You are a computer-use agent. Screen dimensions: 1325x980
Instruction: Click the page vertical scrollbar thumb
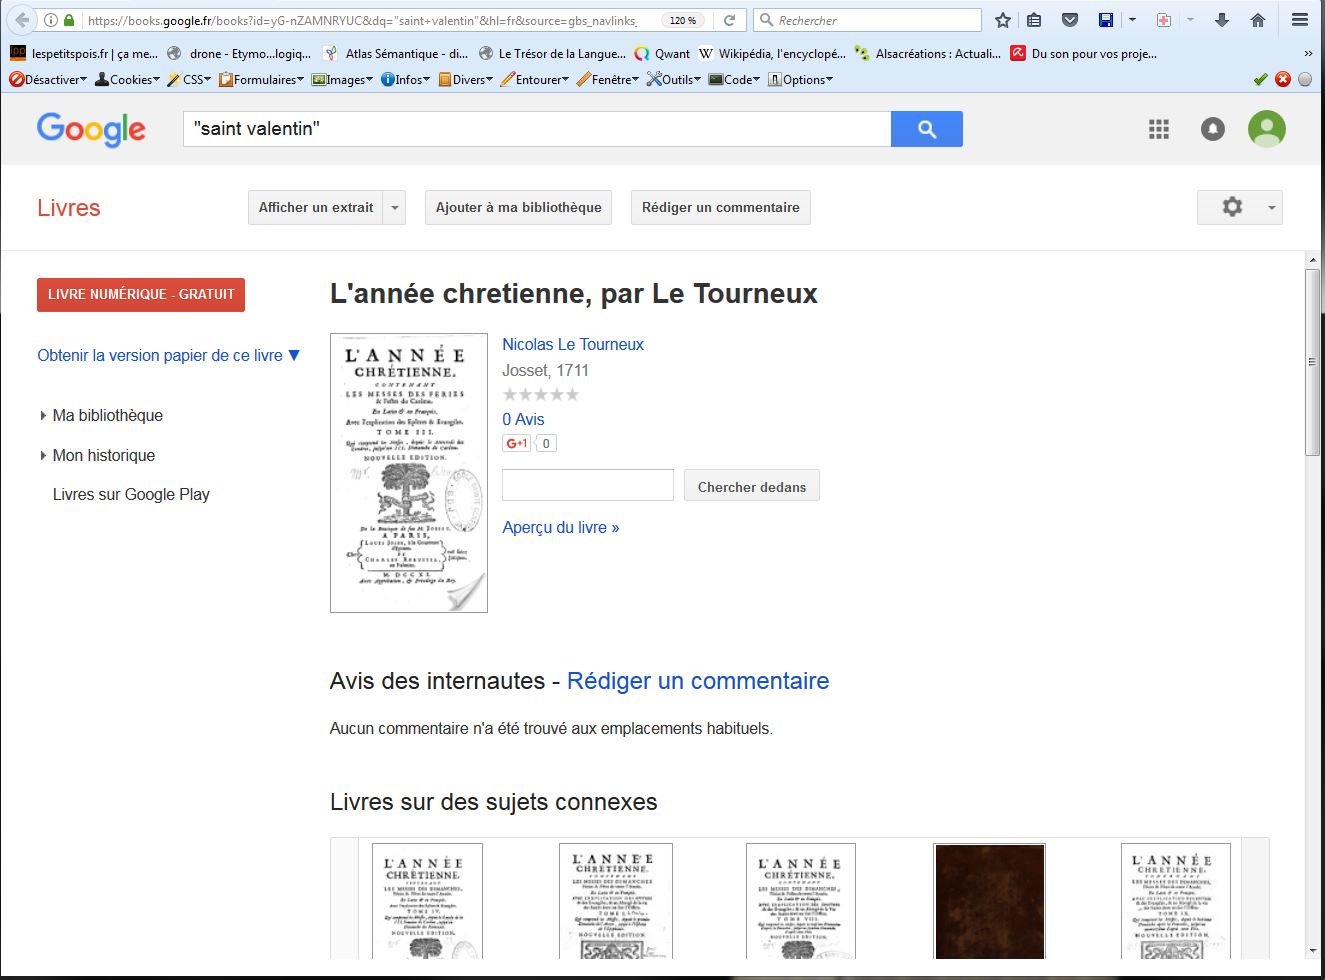coord(1312,362)
